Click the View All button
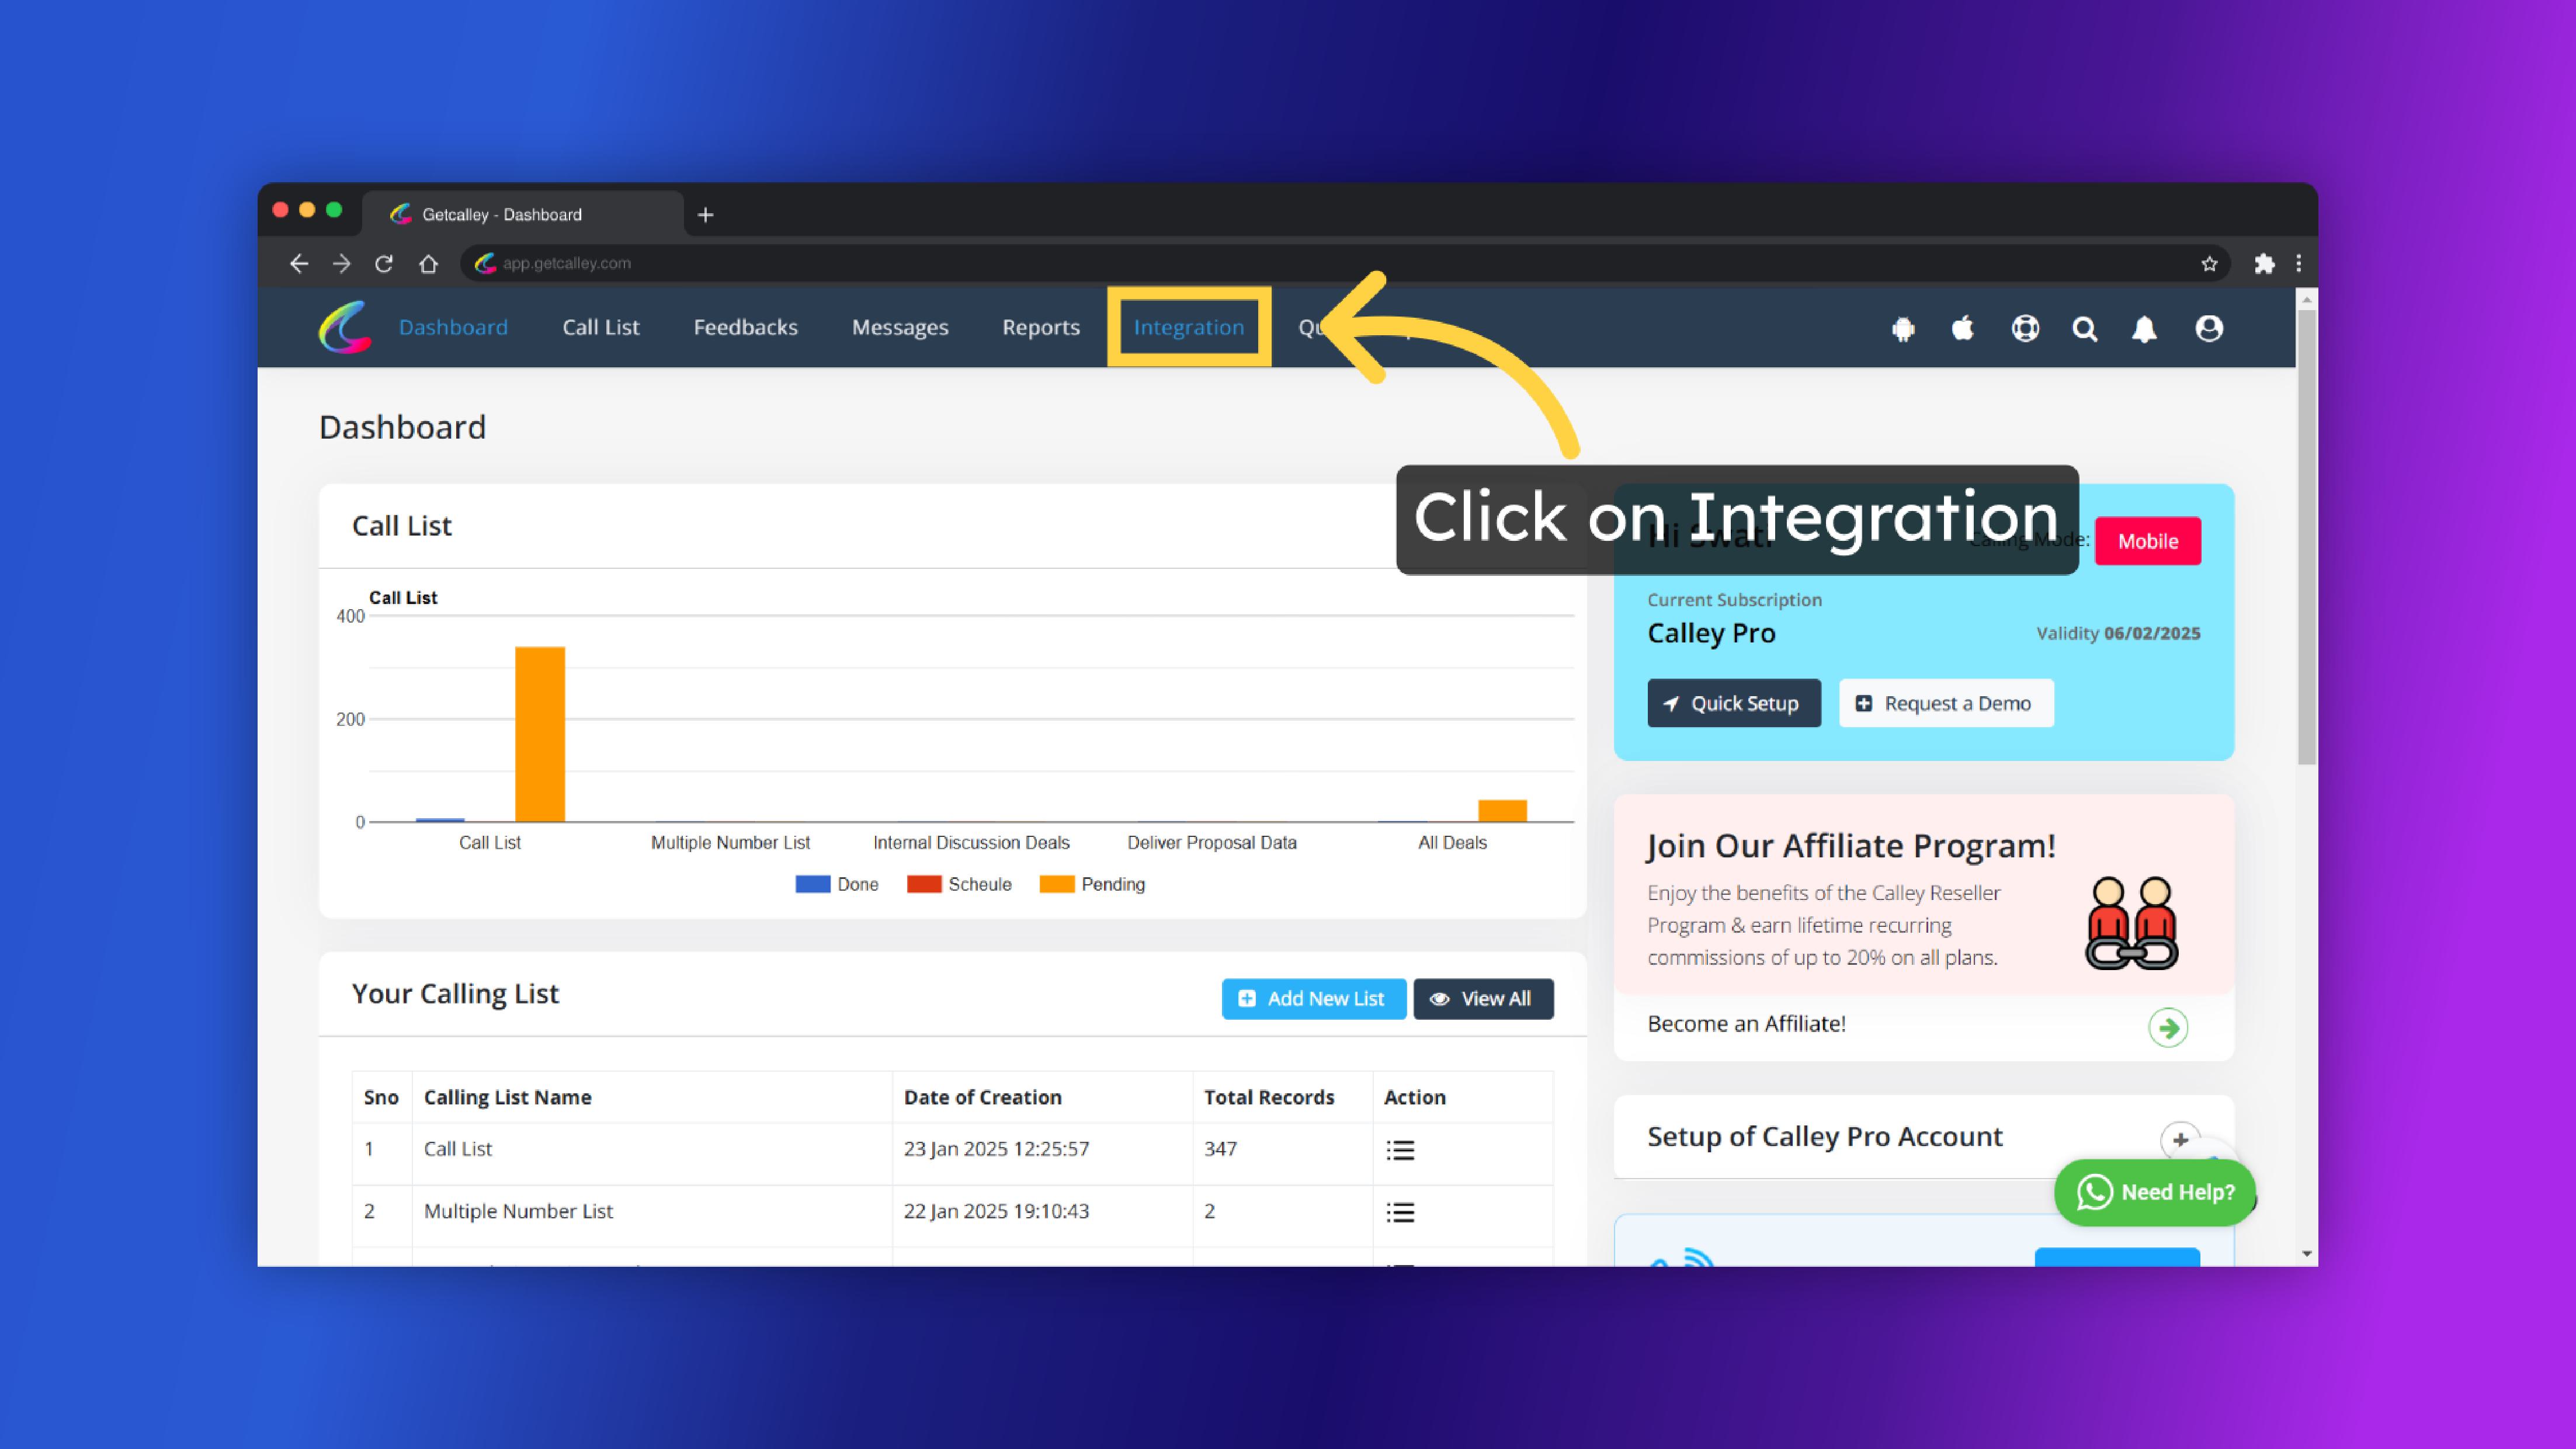This screenshot has width=2576, height=1449. (1483, 999)
